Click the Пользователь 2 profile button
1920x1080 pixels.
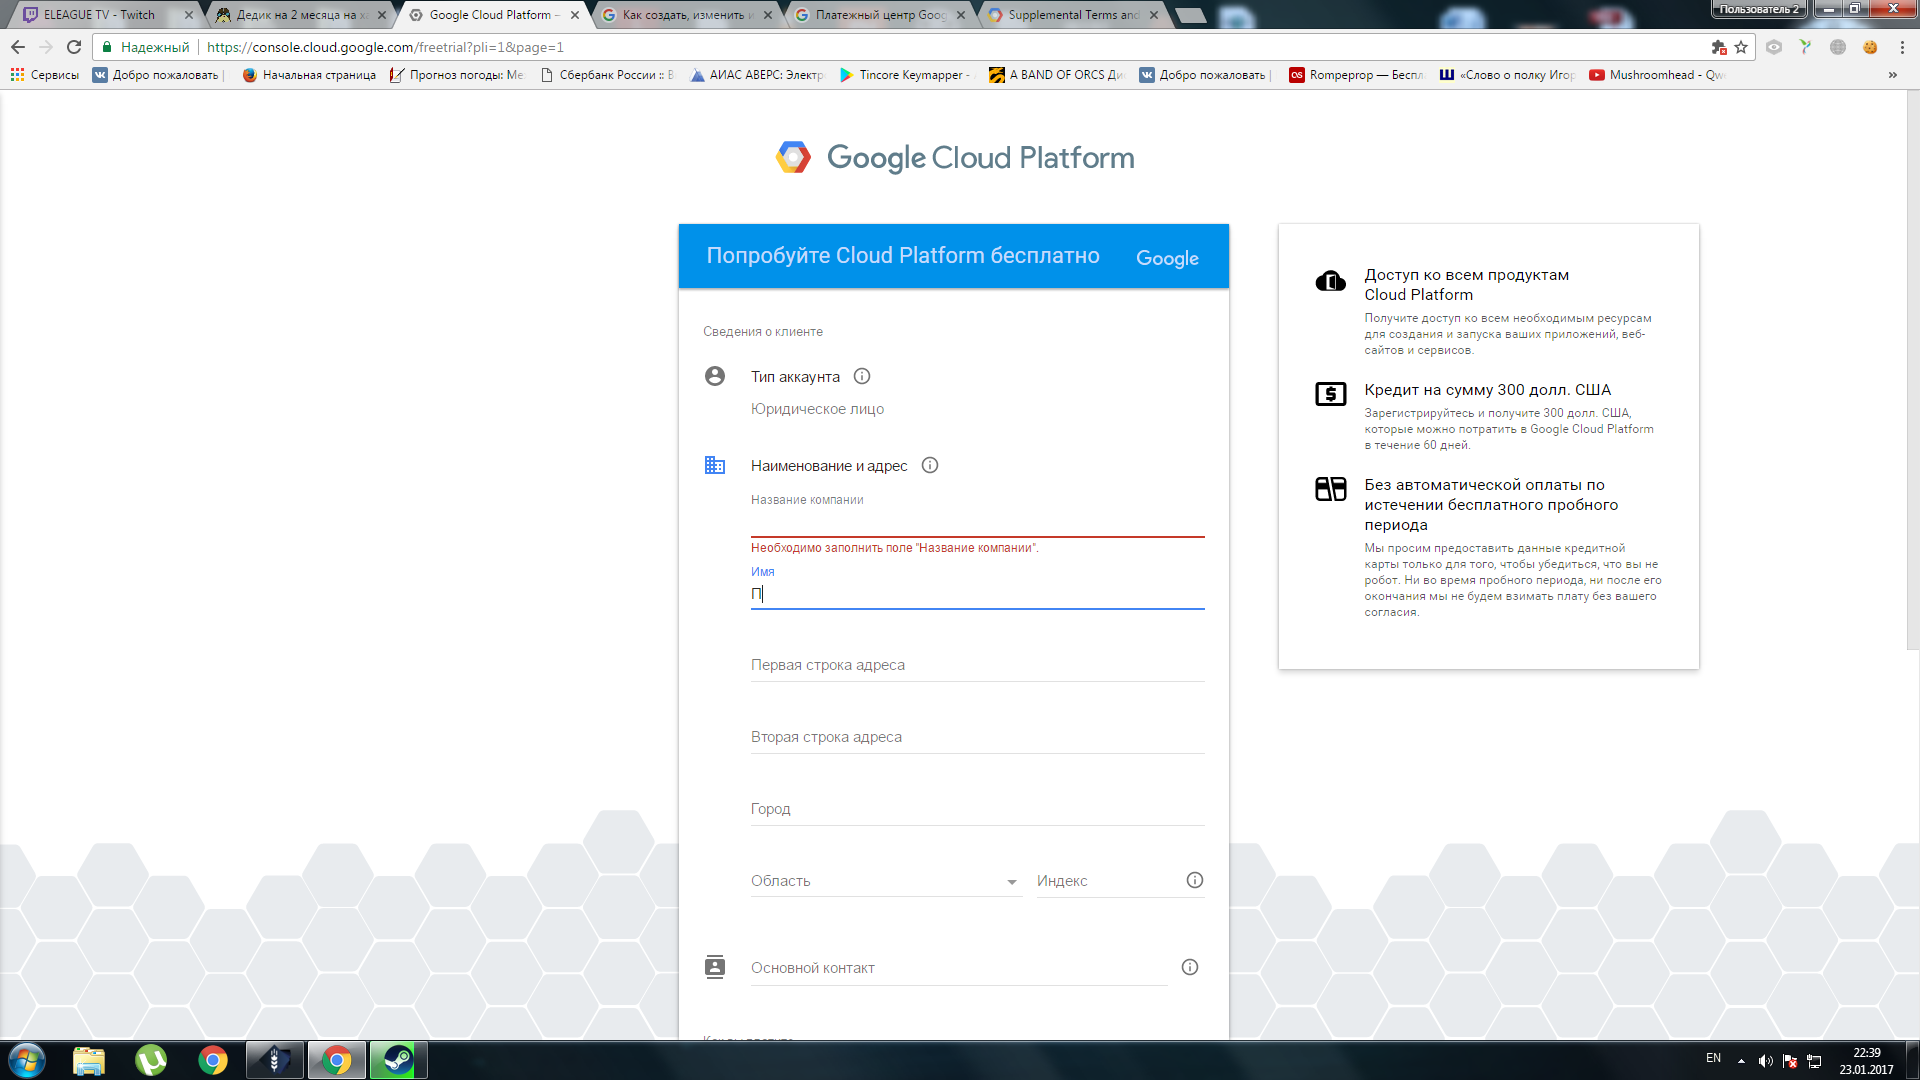(x=1759, y=9)
